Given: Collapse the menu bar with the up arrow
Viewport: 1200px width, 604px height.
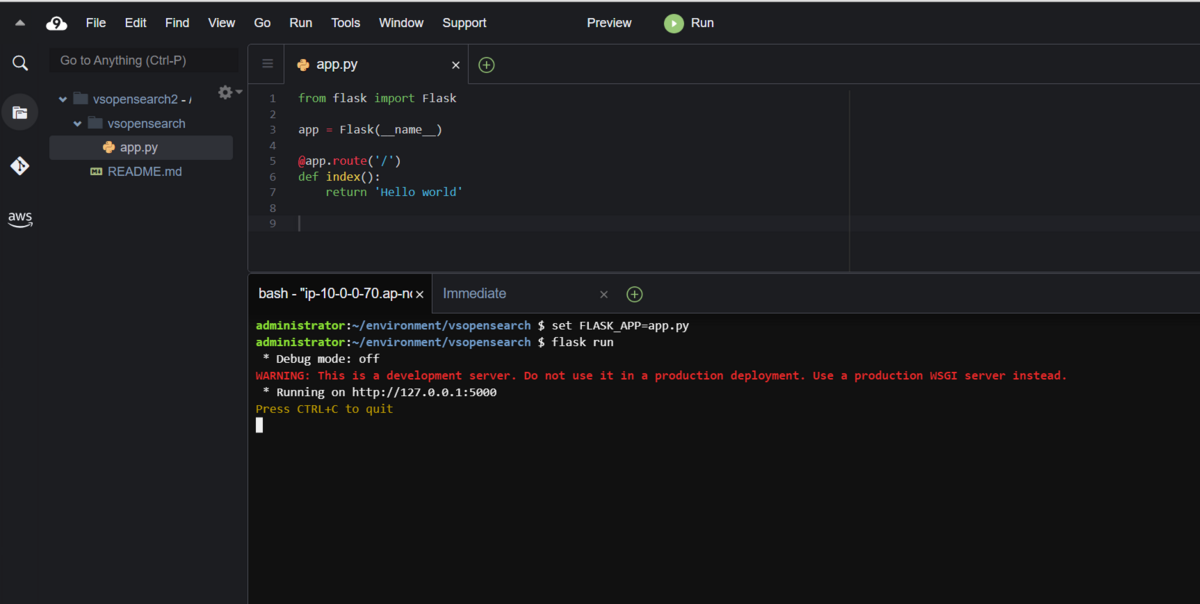Looking at the screenshot, I should (x=20, y=23).
